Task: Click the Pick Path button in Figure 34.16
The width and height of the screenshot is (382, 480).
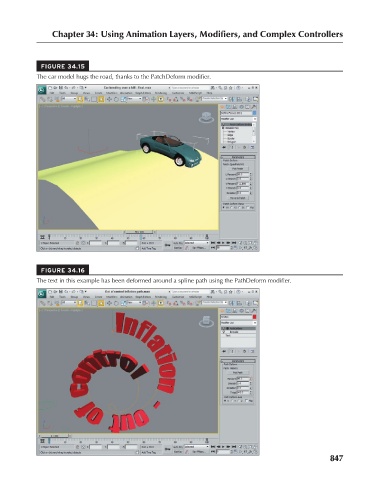Action: tap(237, 373)
